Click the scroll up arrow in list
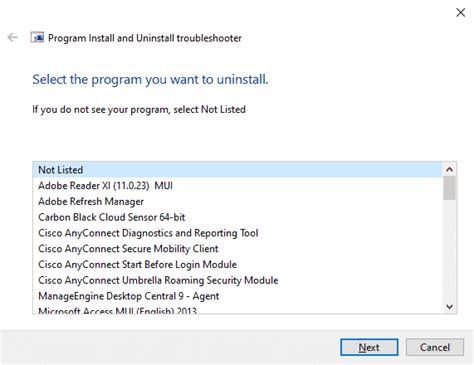 449,169
